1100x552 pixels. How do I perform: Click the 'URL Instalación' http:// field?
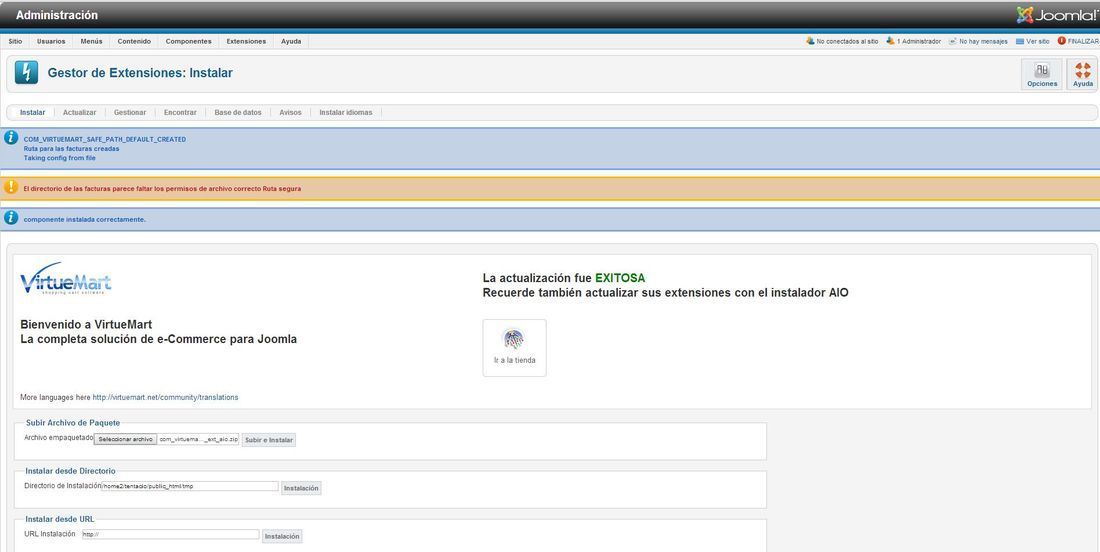pyautogui.click(x=170, y=534)
